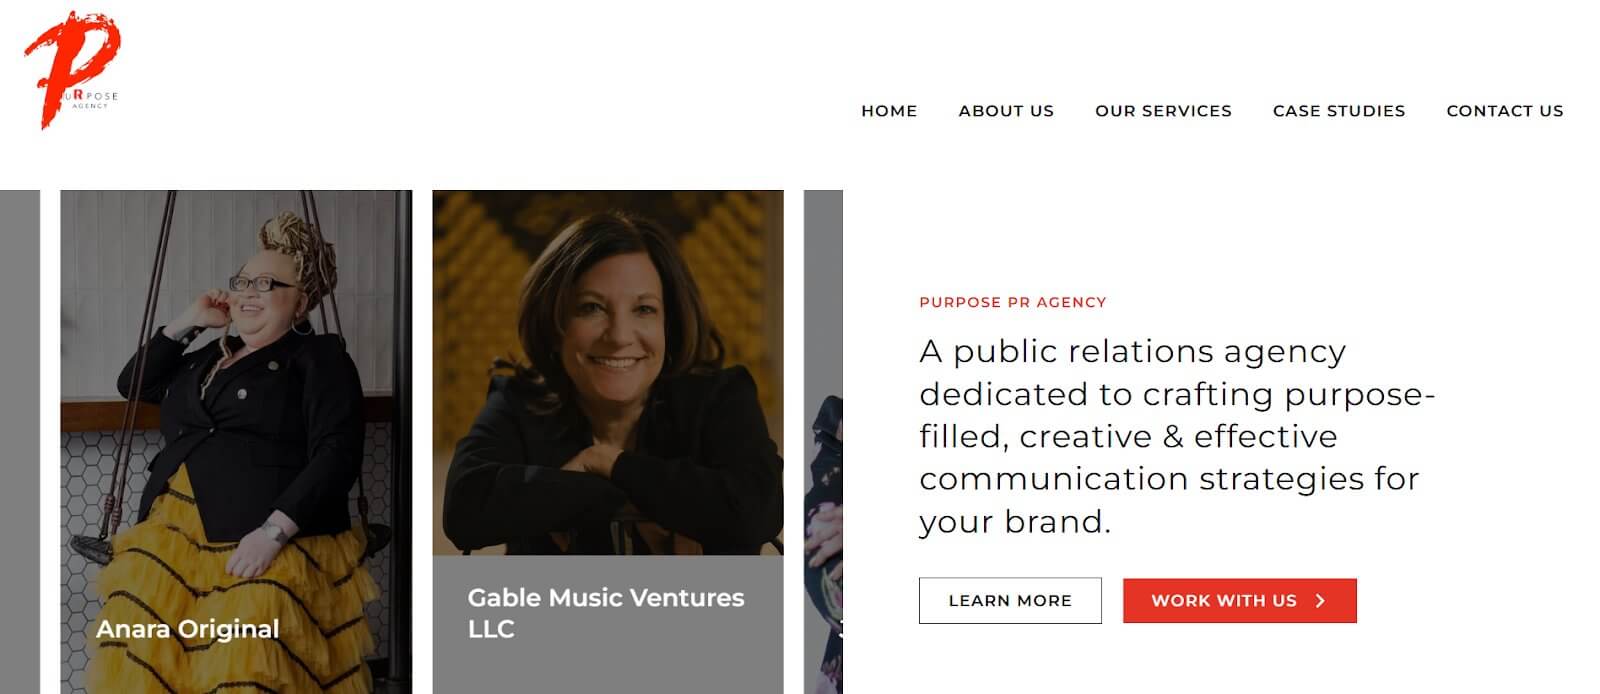
Task: Click the Anara Original title text
Action: pyautogui.click(x=188, y=629)
